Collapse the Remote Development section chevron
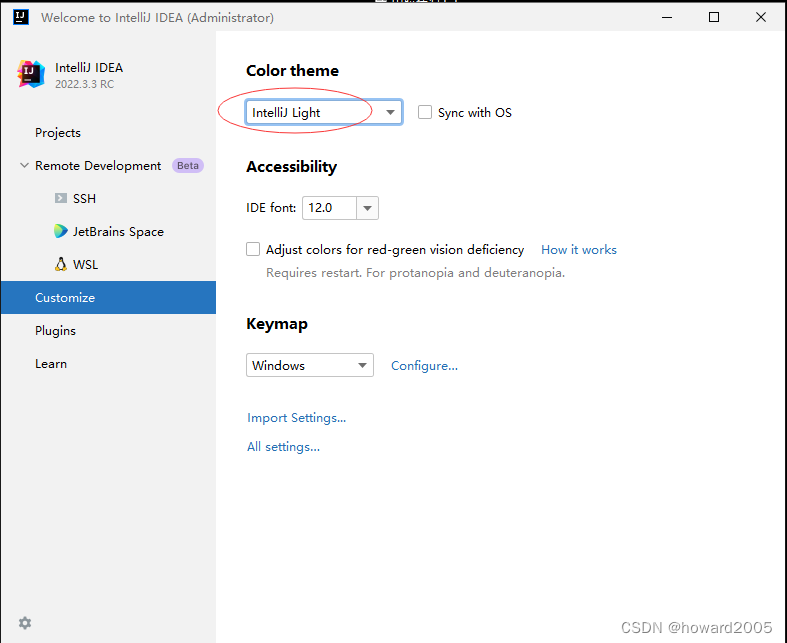The image size is (787, 643). (x=24, y=165)
